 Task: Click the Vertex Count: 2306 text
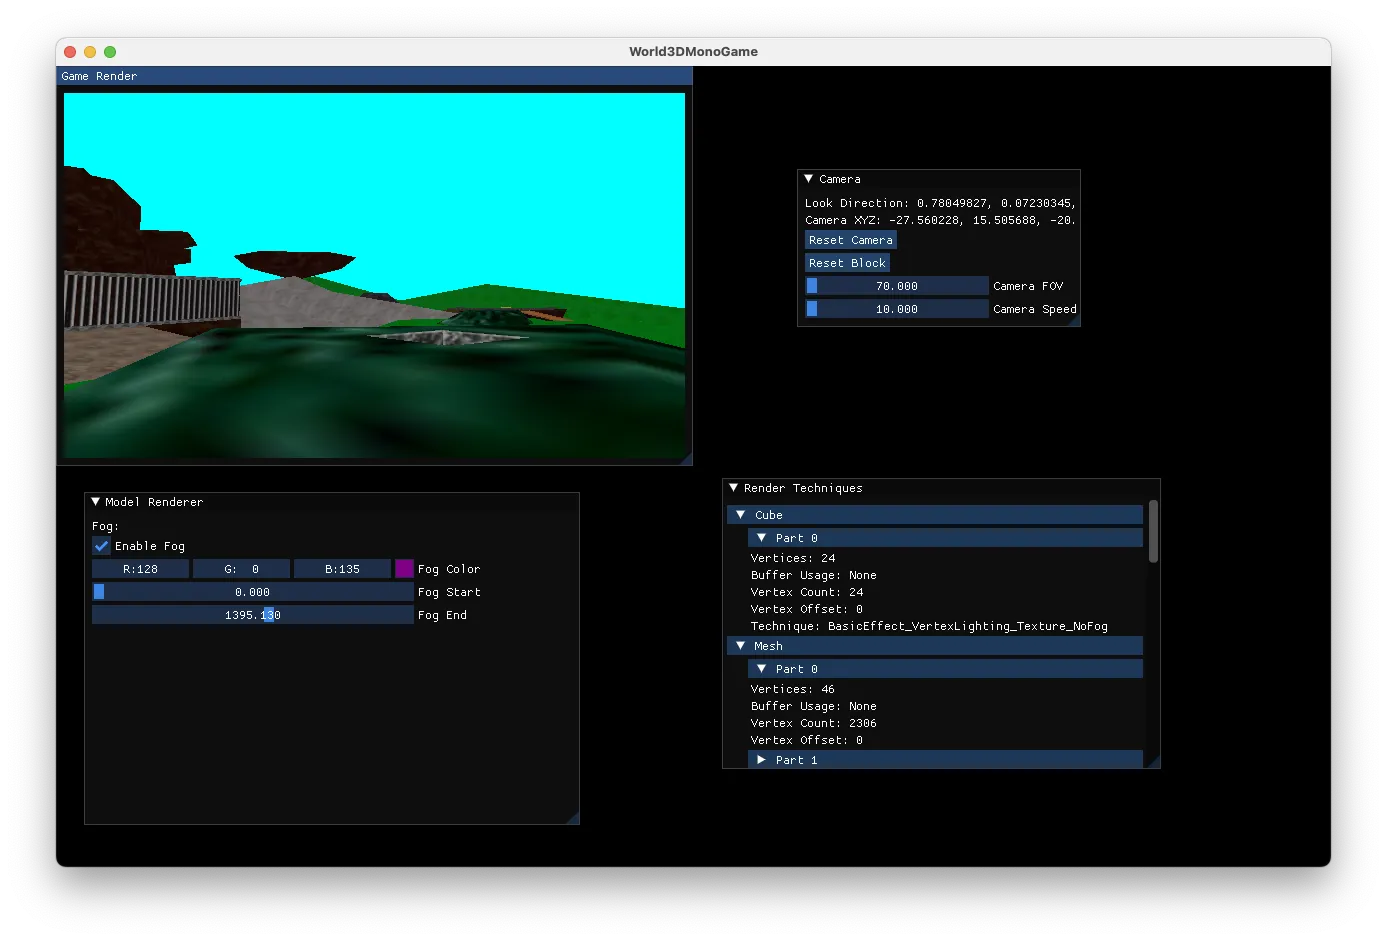(x=814, y=723)
